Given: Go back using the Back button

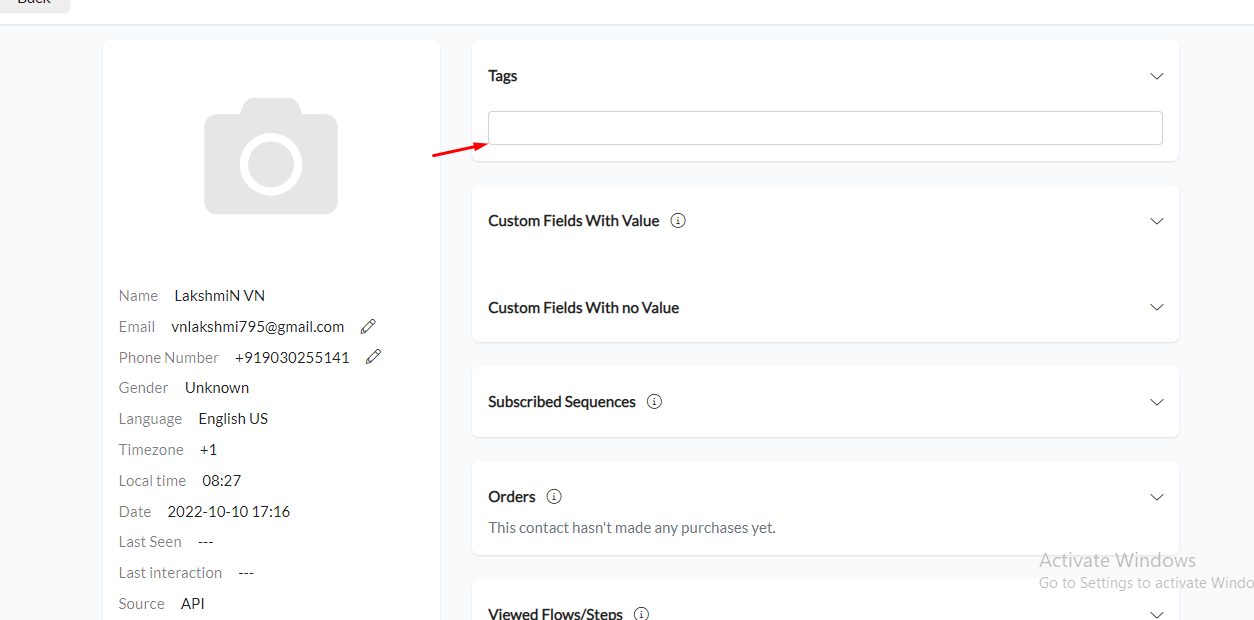Looking at the screenshot, I should (35, 4).
